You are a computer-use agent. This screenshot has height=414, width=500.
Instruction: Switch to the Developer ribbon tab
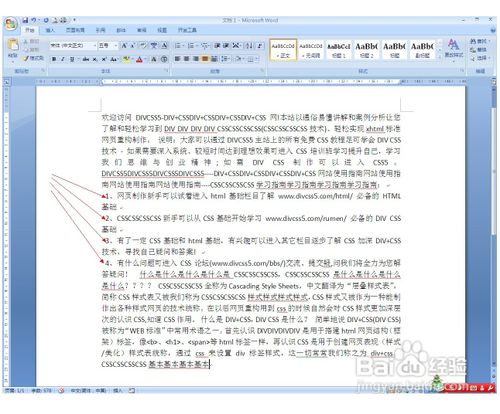click(x=187, y=30)
